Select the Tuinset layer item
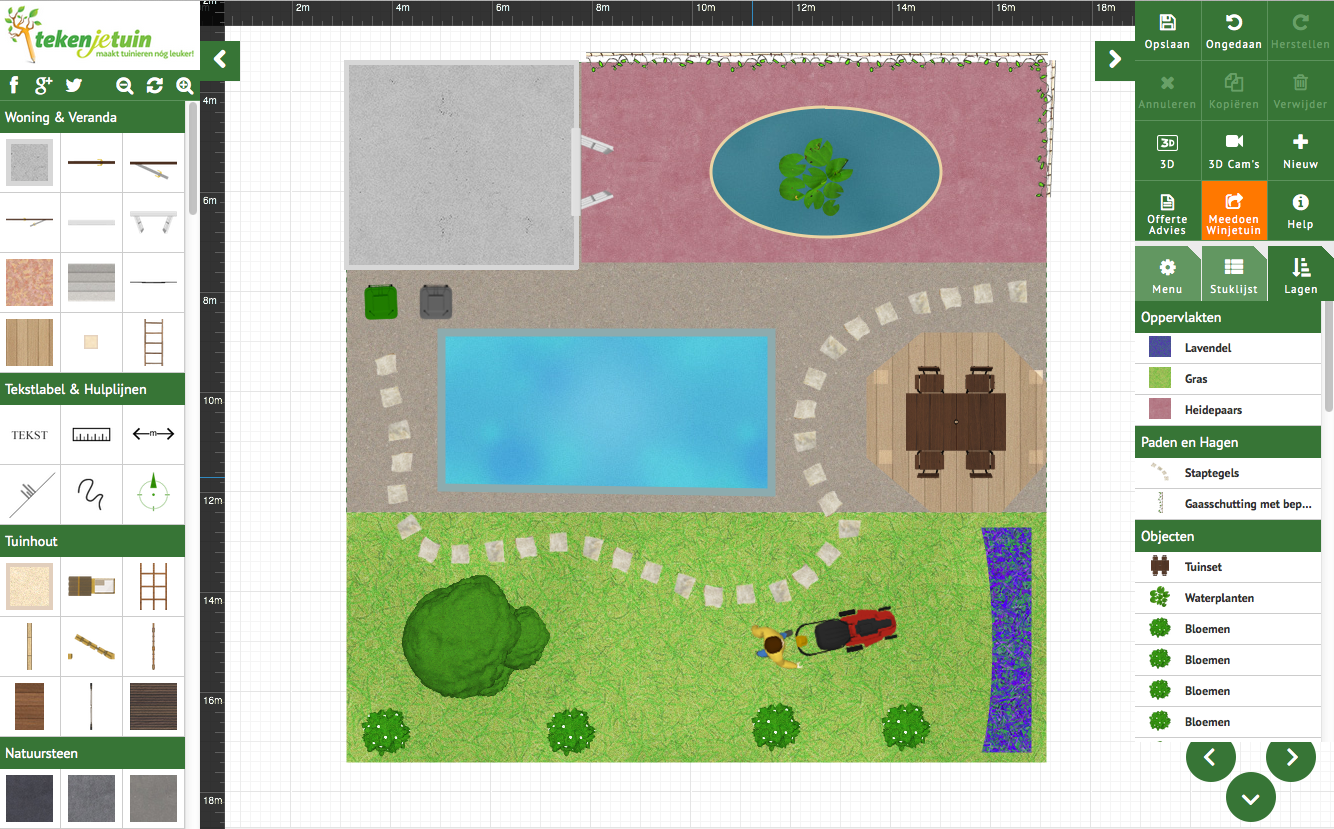Viewport: 1334px width, 829px height. 1204,567
